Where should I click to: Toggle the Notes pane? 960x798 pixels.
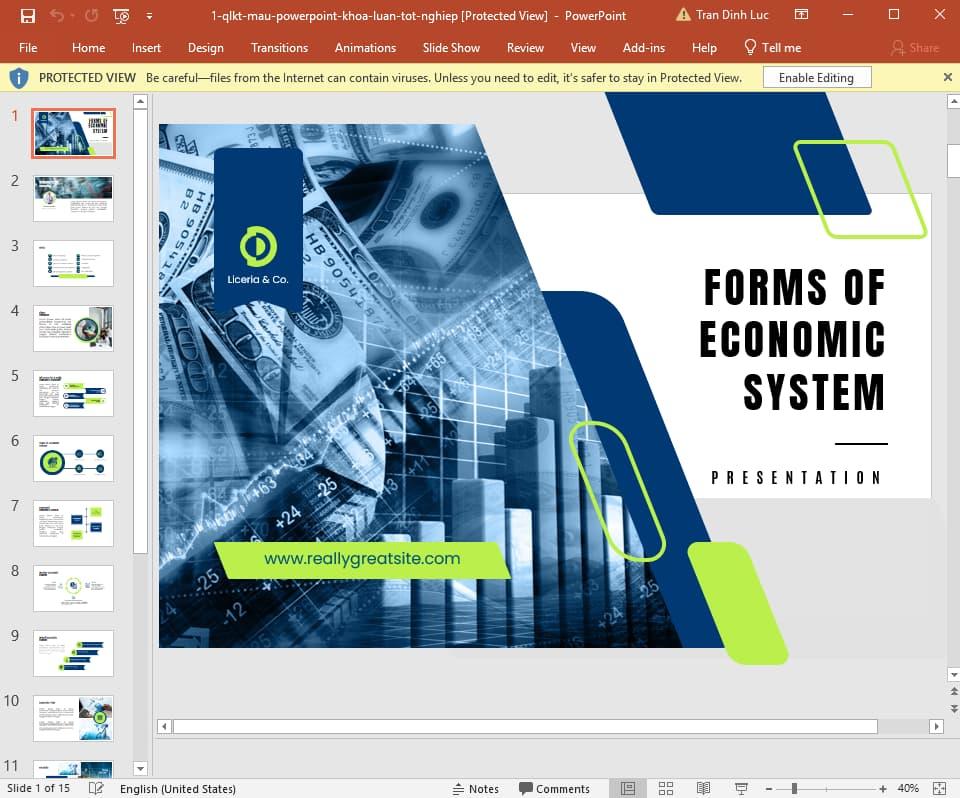coord(477,788)
